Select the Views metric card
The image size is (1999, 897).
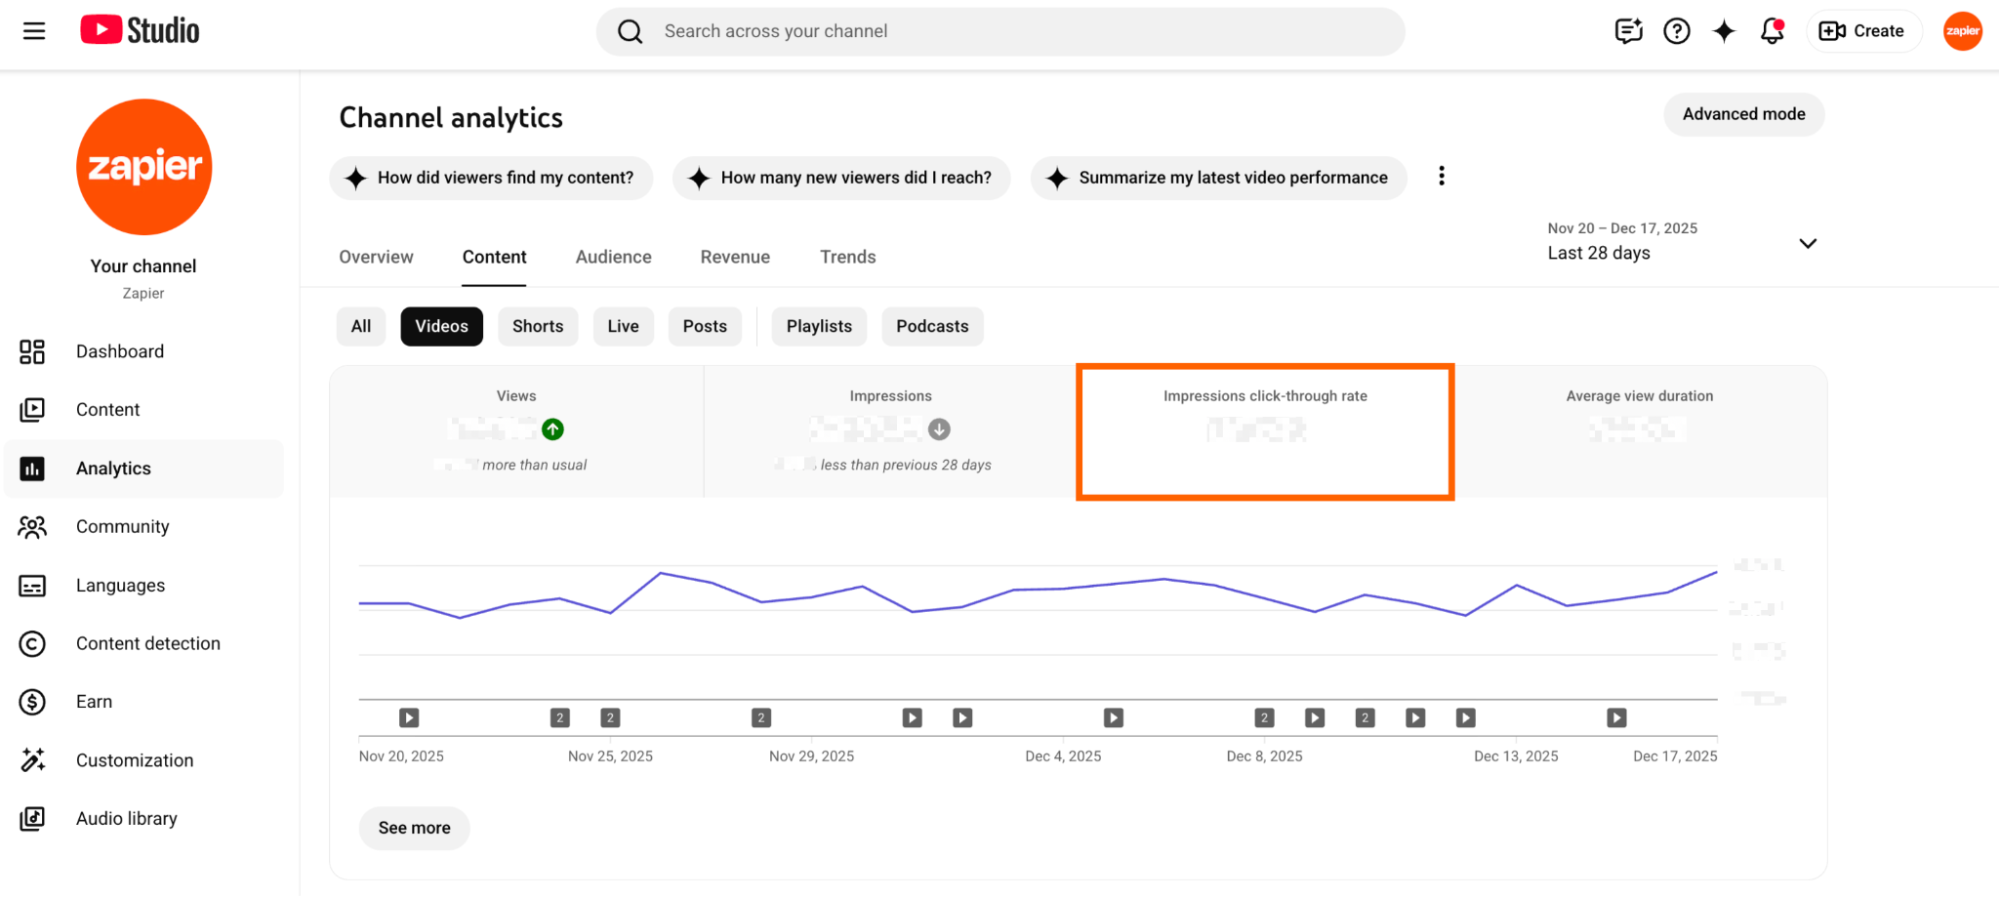click(x=517, y=431)
